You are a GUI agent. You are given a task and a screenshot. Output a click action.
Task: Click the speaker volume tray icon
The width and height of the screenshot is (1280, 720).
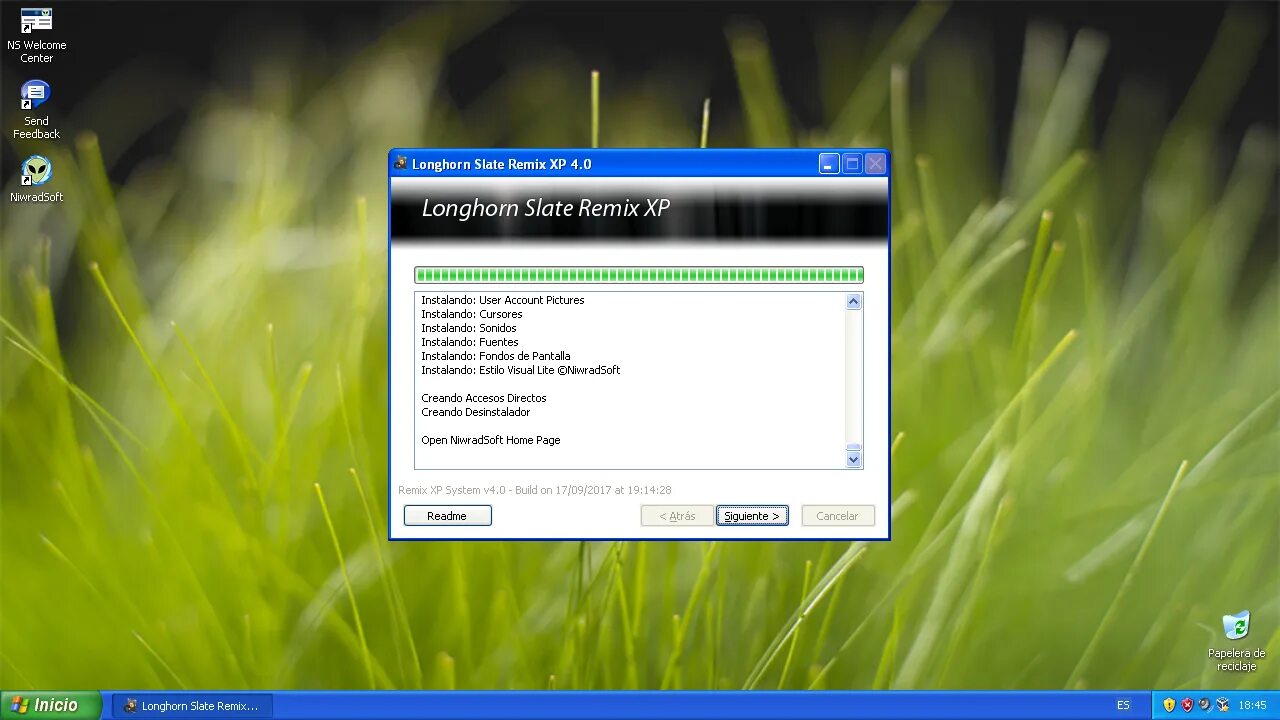point(1205,705)
